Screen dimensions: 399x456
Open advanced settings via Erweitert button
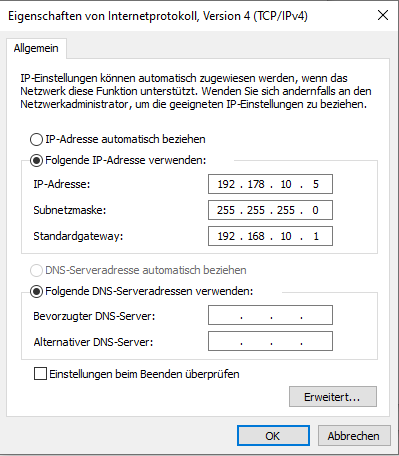coord(333,397)
